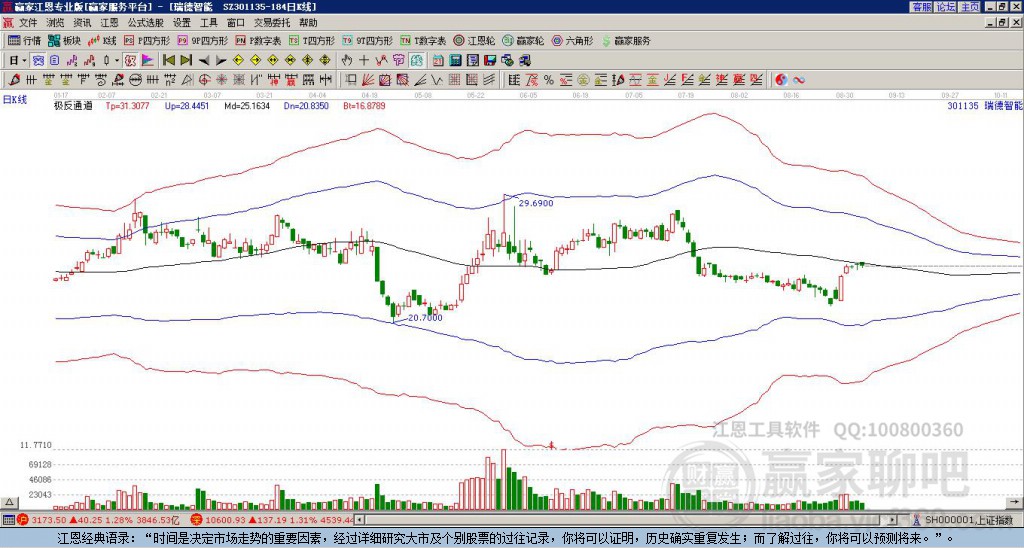Open the T四方形 tool

312,40
